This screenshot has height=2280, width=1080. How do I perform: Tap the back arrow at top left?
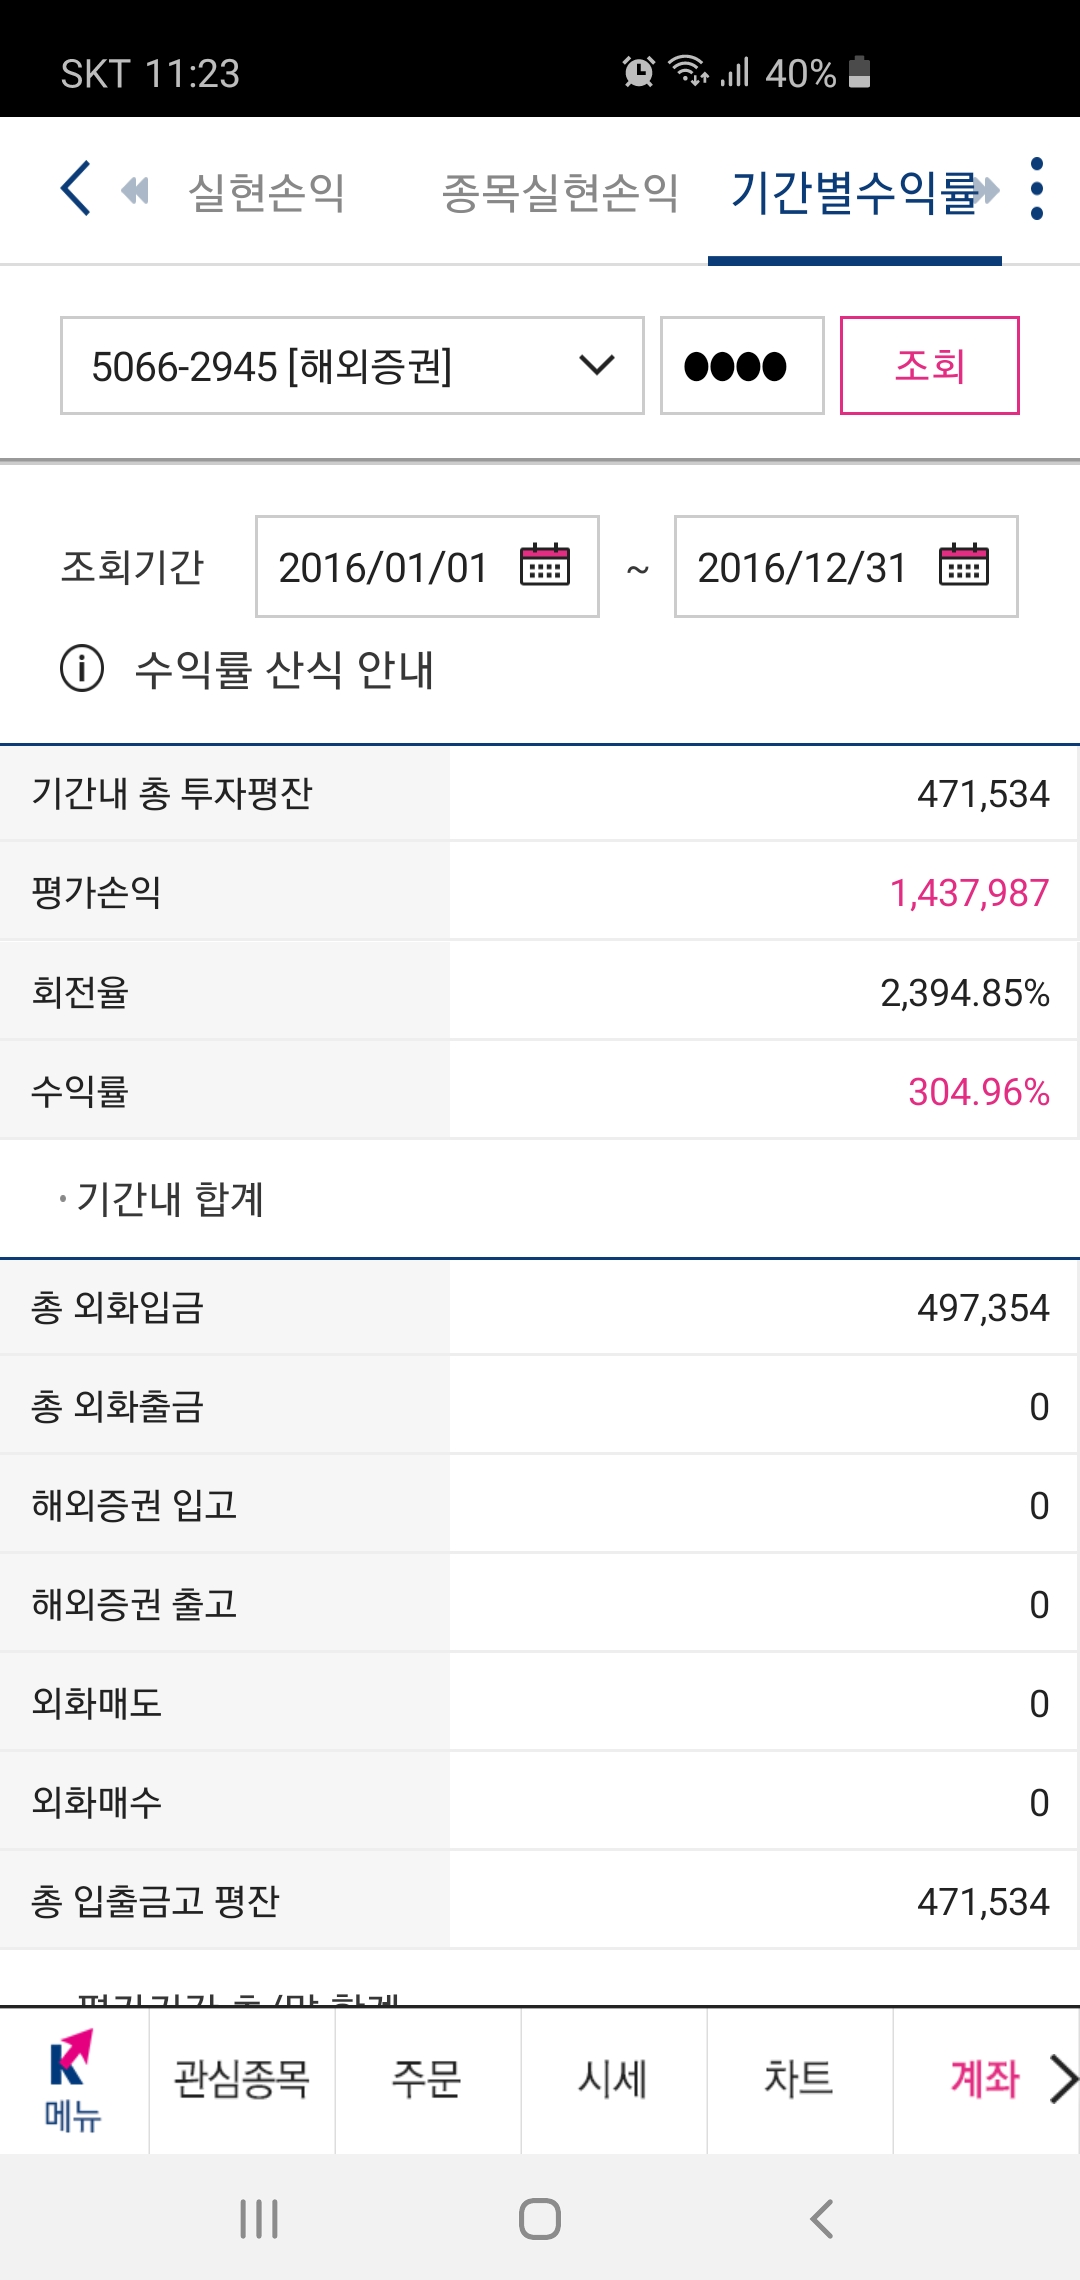click(75, 190)
